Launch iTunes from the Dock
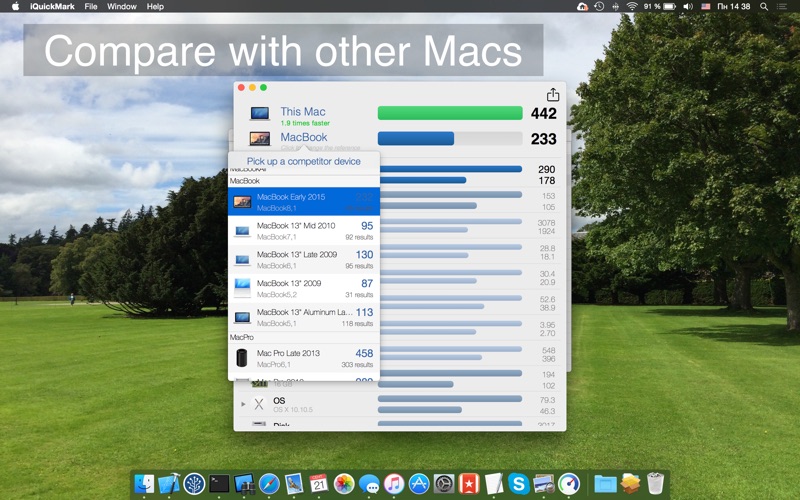 (x=394, y=483)
